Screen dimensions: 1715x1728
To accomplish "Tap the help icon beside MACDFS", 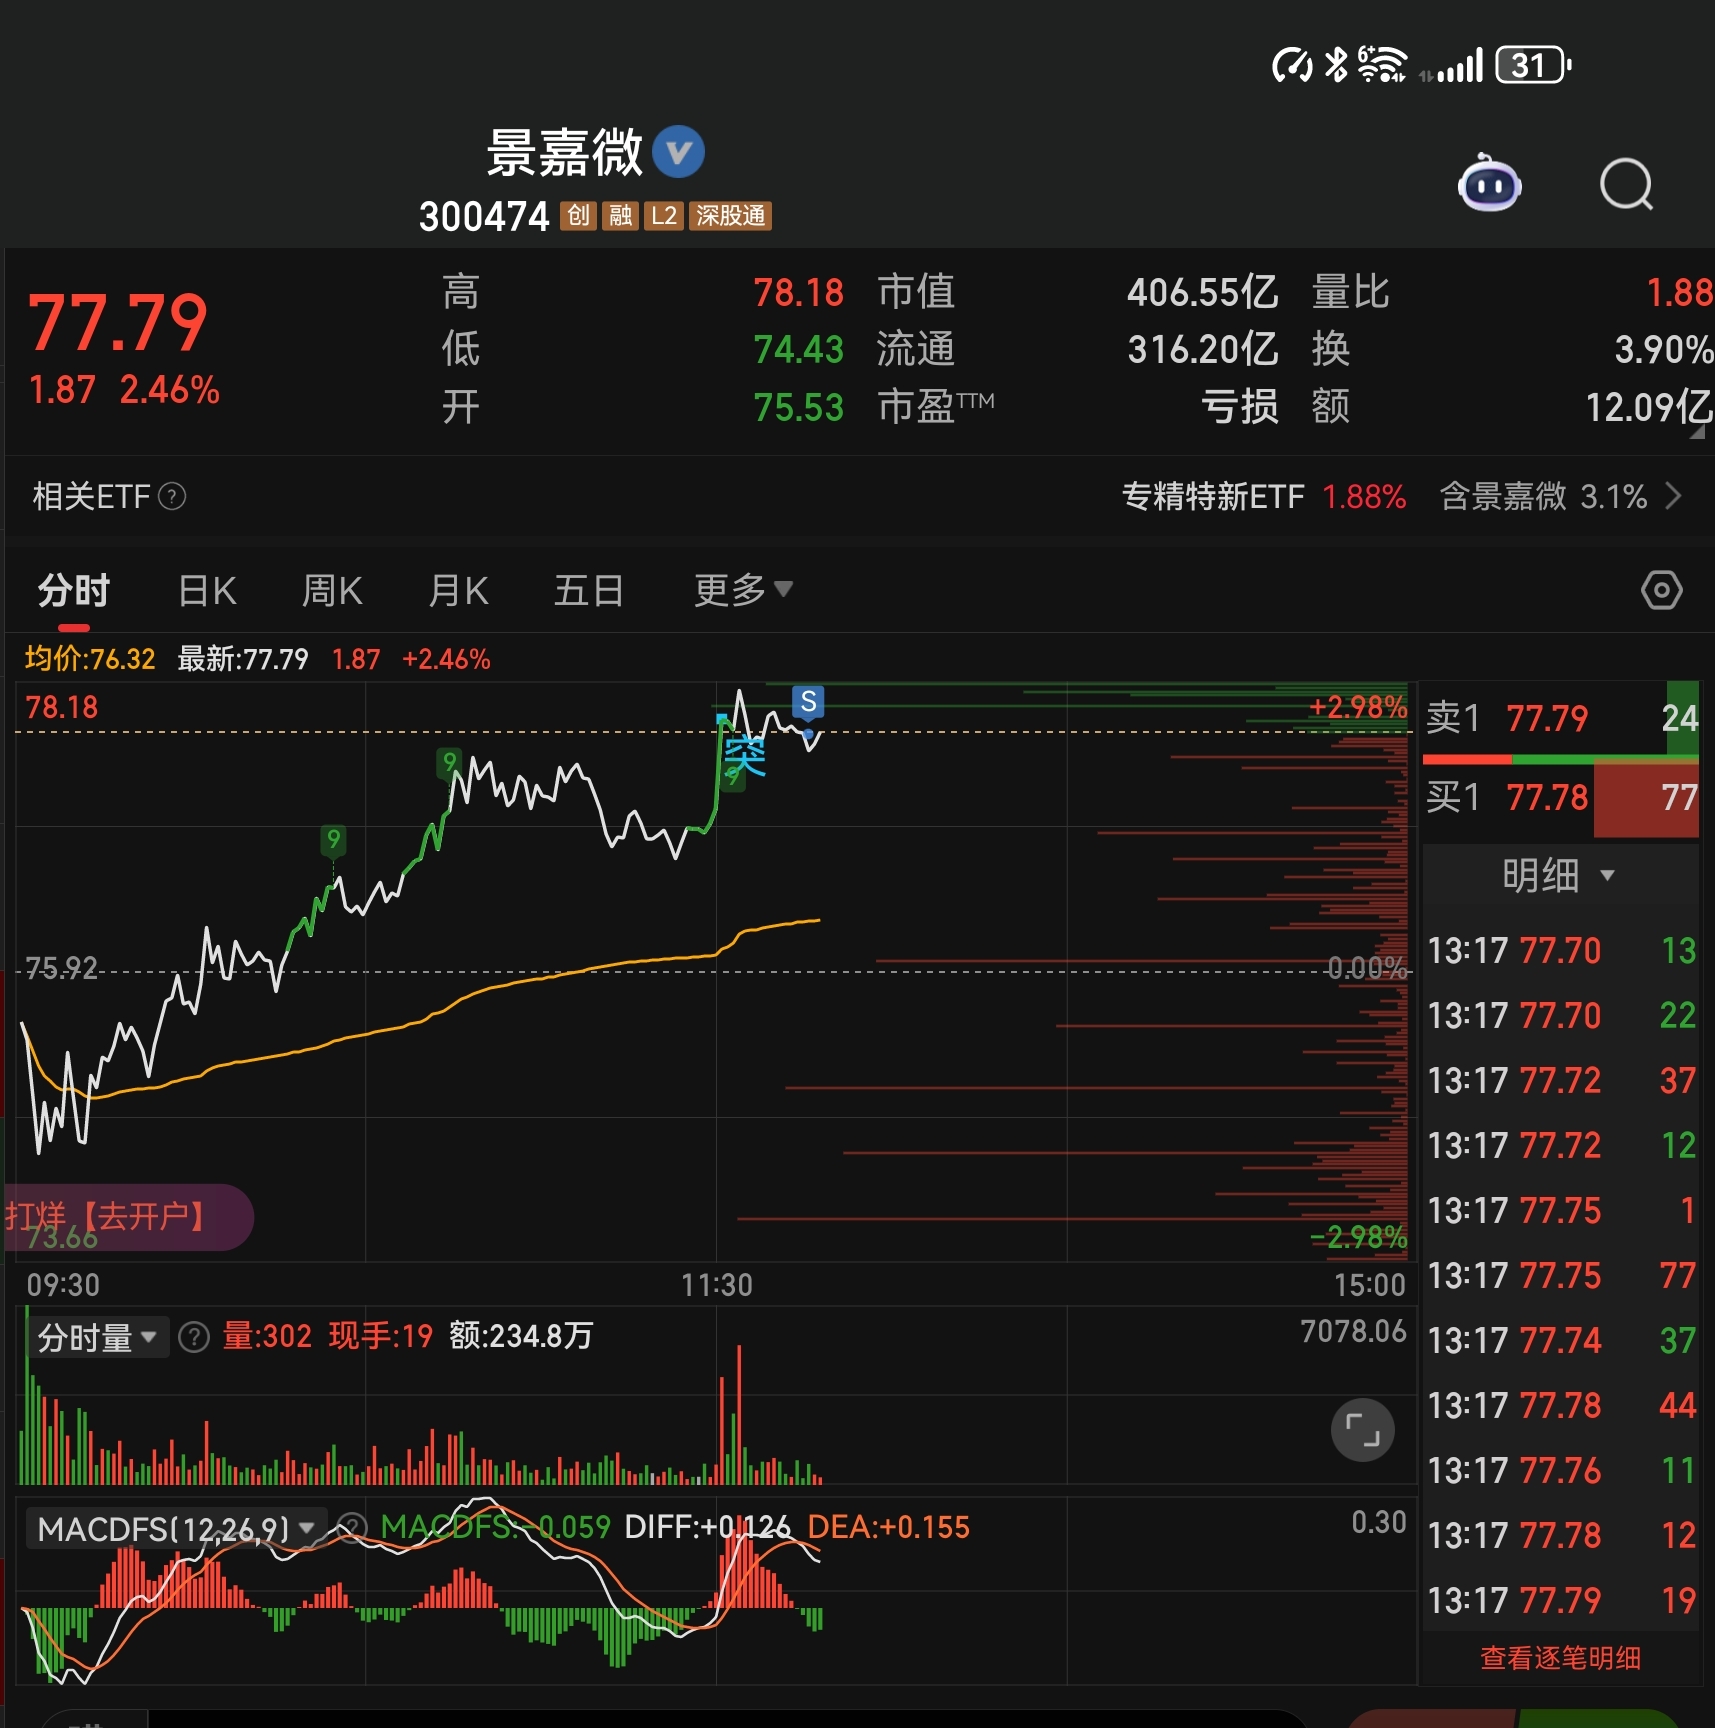I will [352, 1528].
